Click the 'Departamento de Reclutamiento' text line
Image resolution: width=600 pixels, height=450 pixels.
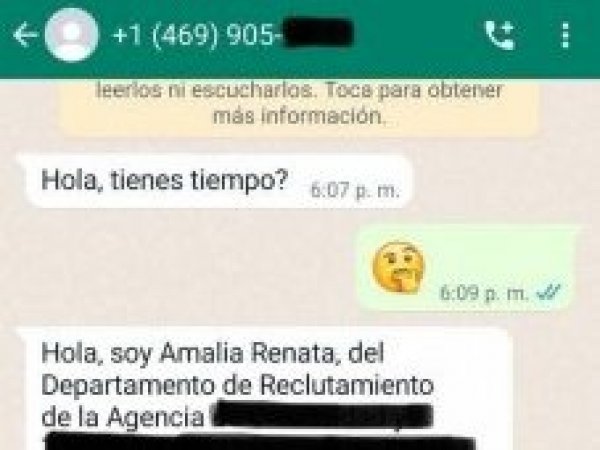tap(238, 385)
